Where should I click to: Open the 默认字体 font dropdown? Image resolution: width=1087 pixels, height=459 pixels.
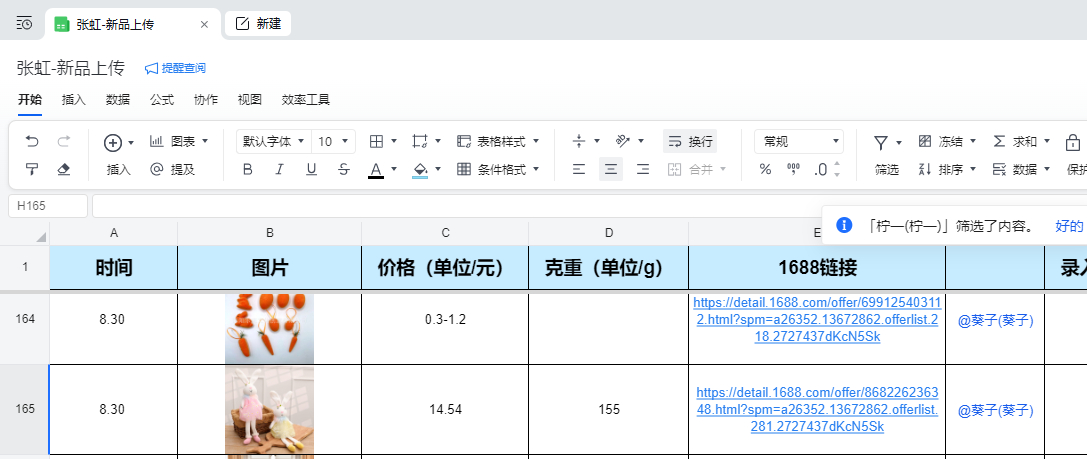[273, 142]
